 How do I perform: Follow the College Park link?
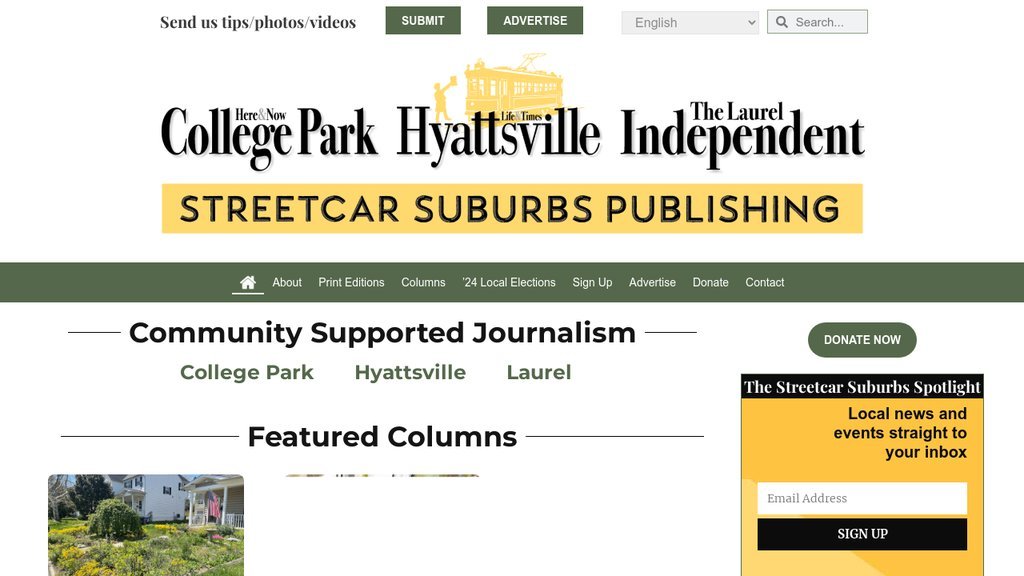(247, 372)
